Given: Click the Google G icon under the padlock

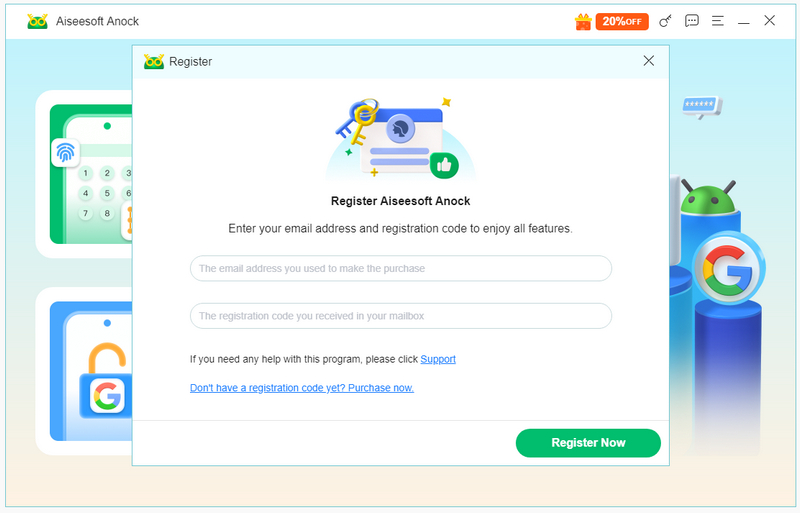Looking at the screenshot, I should (x=107, y=396).
